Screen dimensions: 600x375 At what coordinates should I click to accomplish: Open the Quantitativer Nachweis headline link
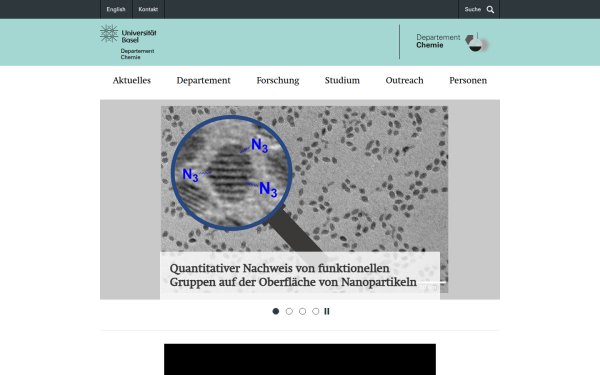(293, 275)
